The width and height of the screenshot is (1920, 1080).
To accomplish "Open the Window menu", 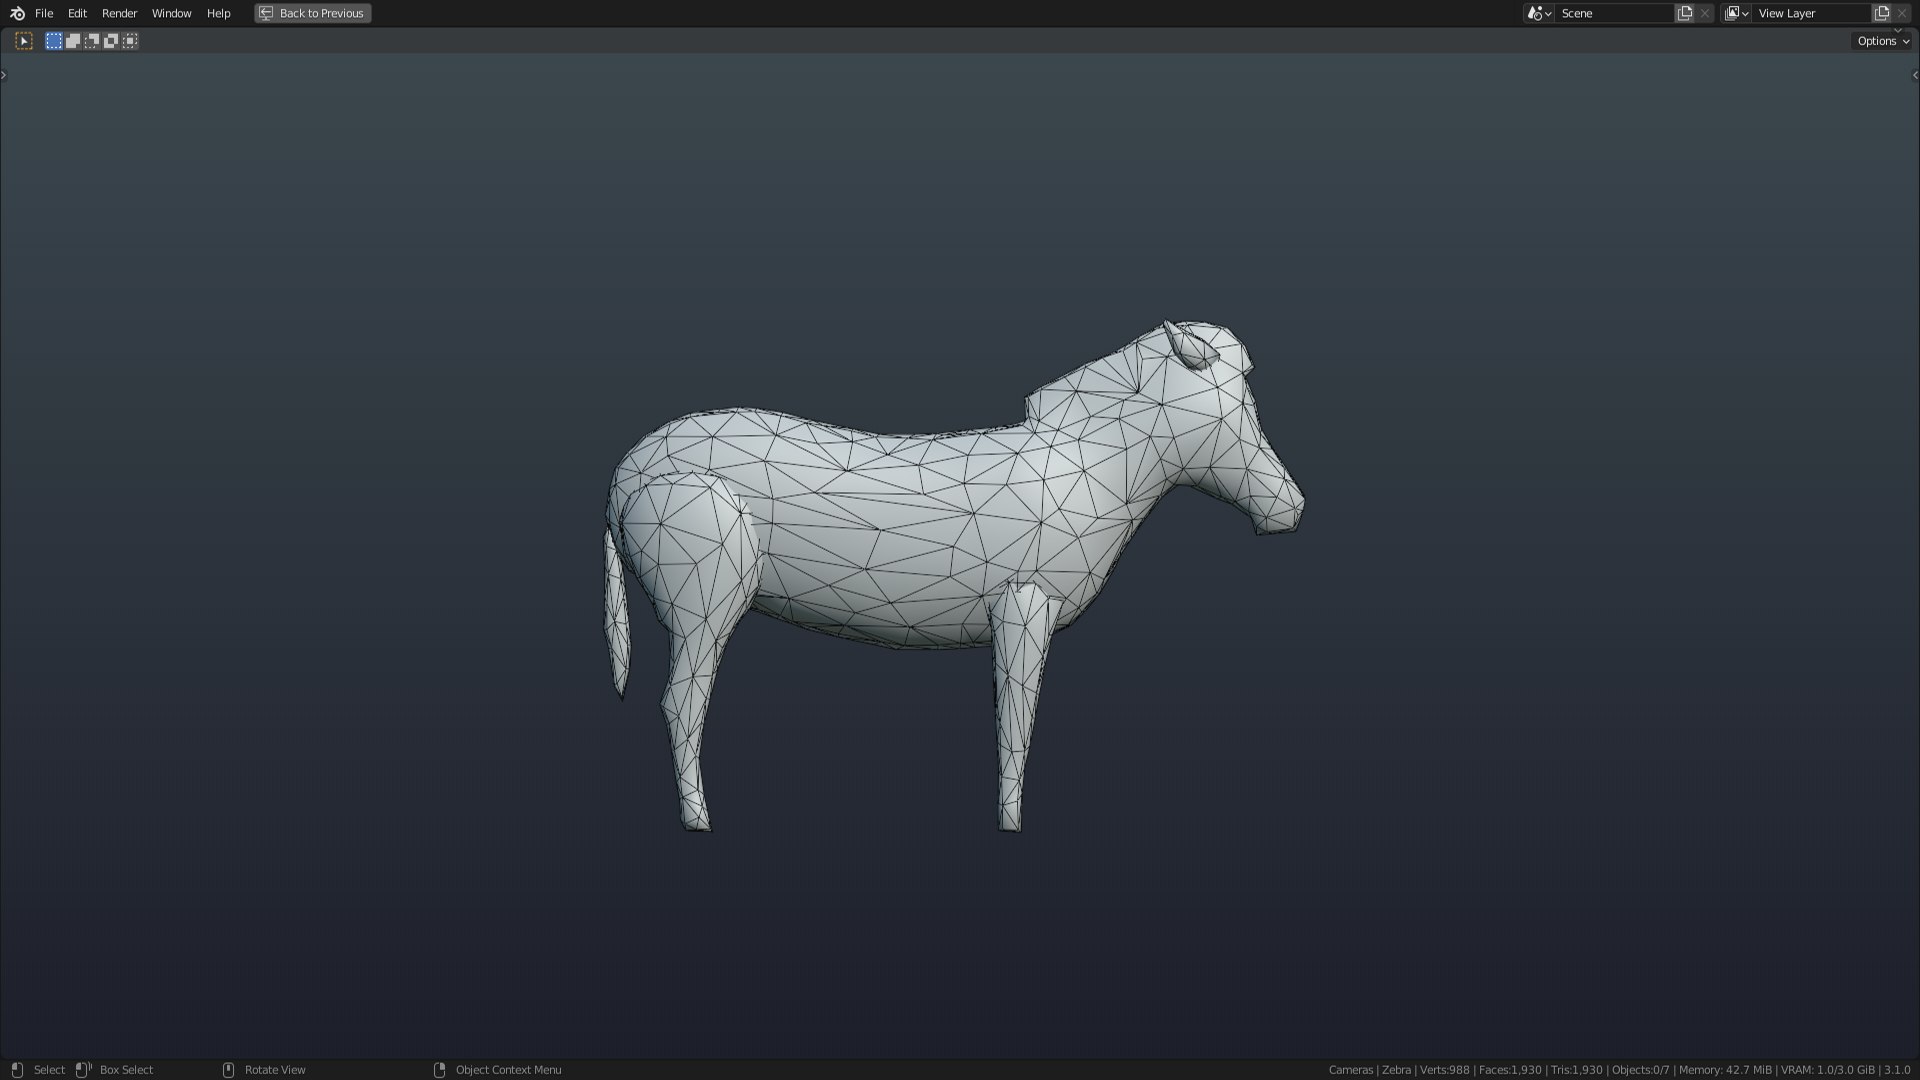I will [x=171, y=13].
